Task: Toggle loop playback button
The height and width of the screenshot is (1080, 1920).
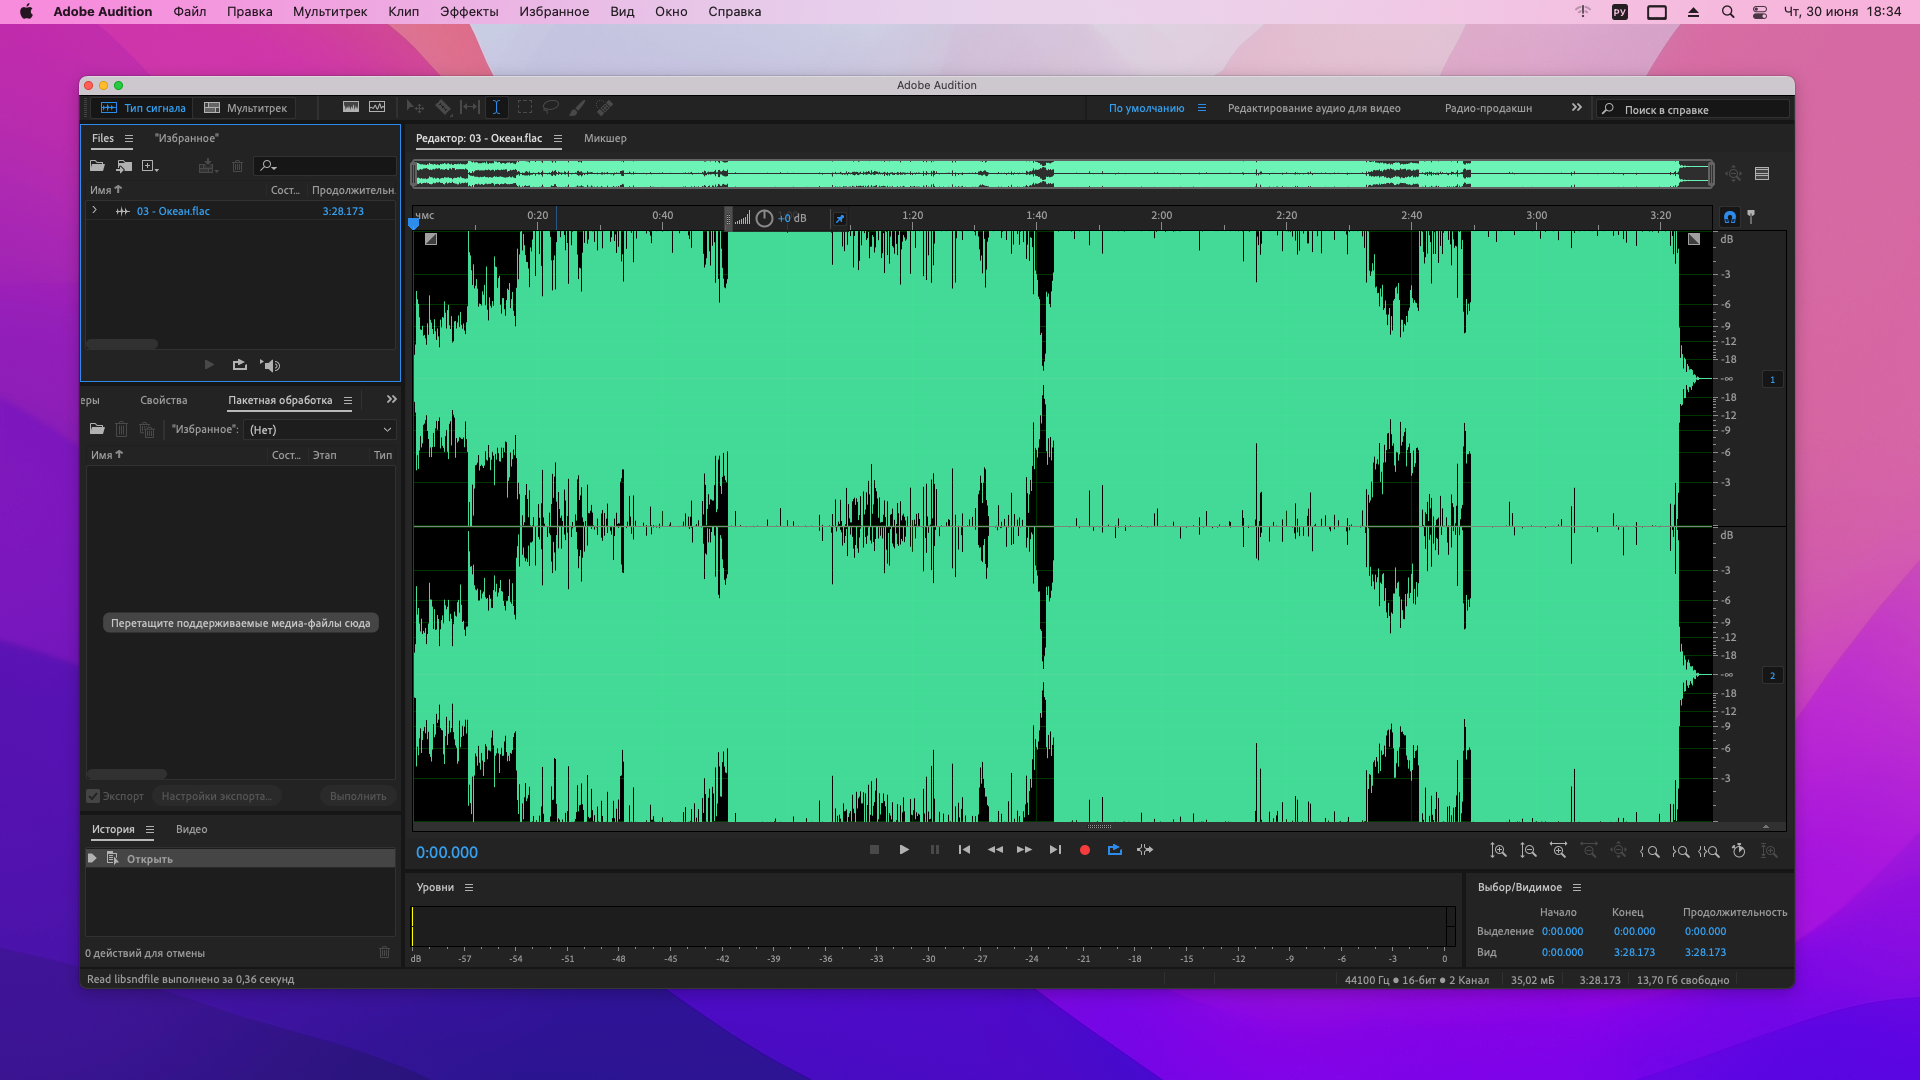Action: (x=1114, y=850)
